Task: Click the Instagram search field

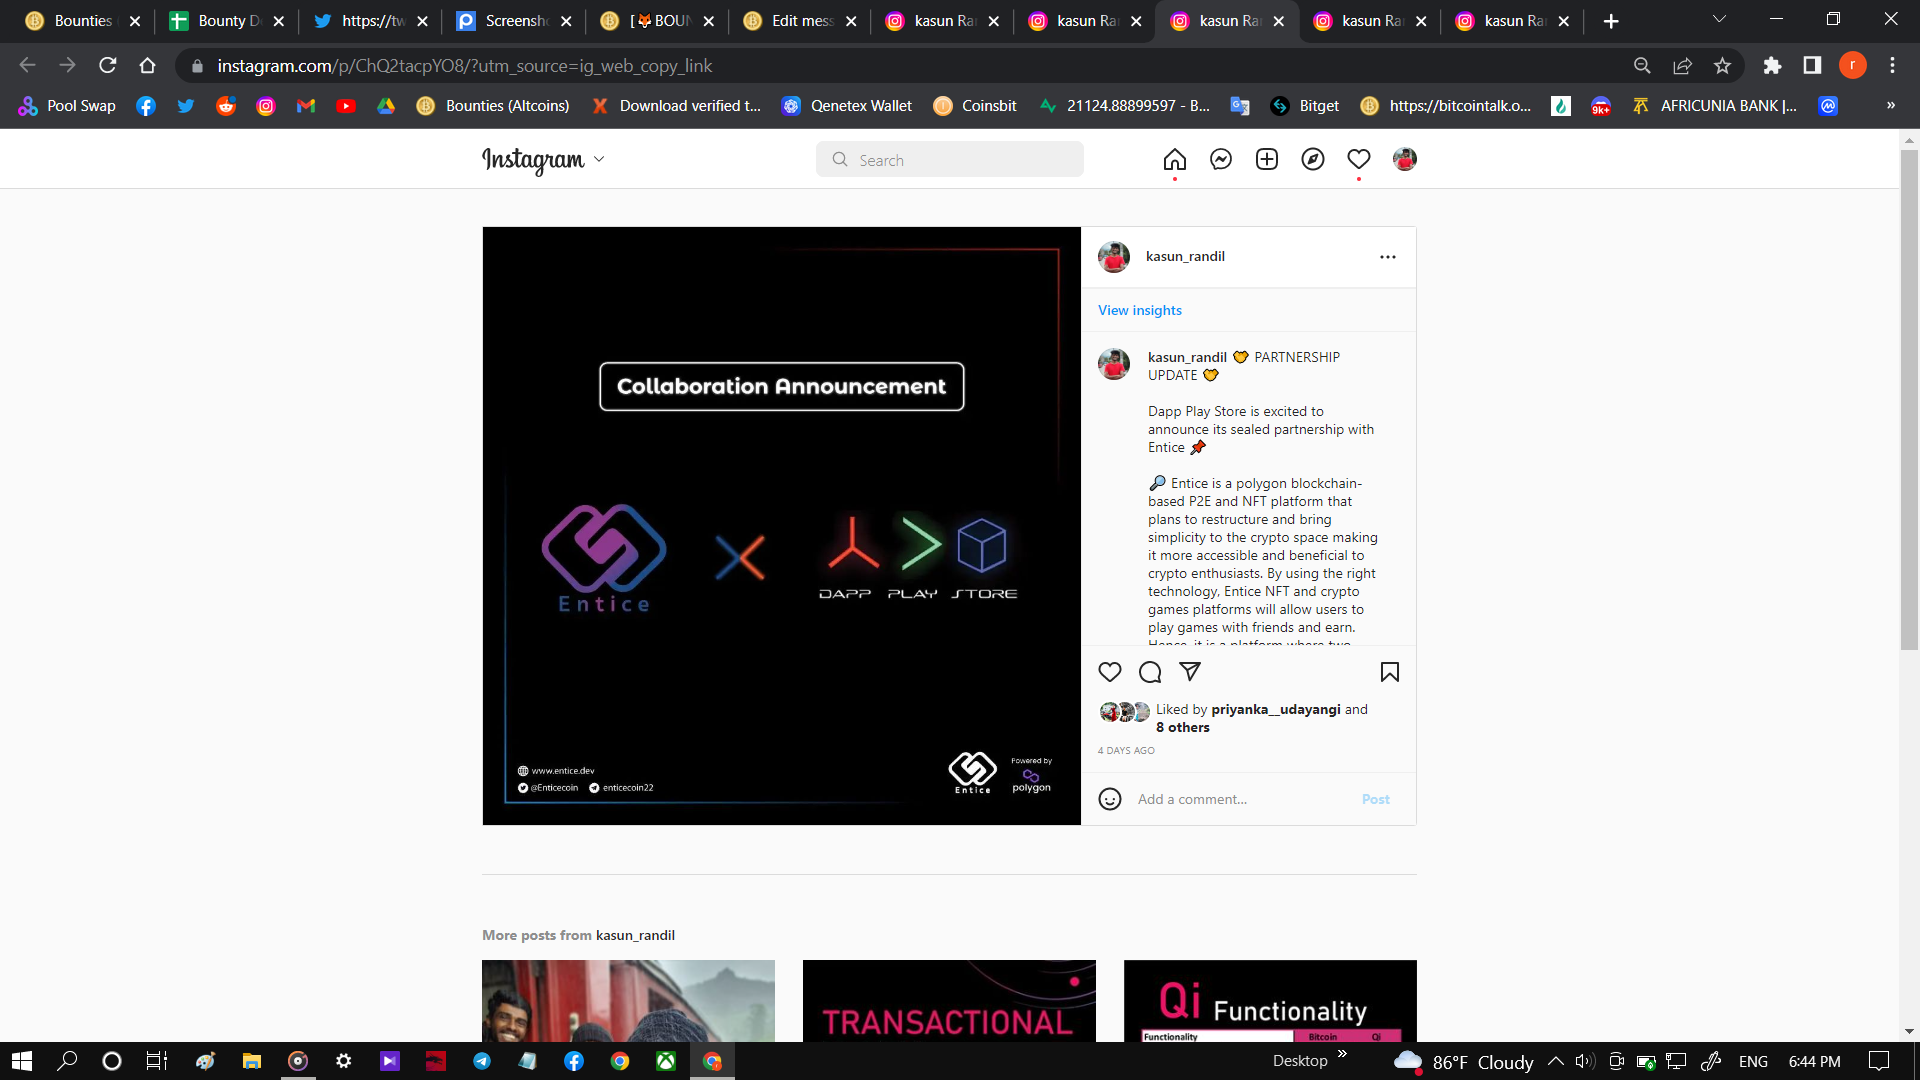Action: point(950,160)
